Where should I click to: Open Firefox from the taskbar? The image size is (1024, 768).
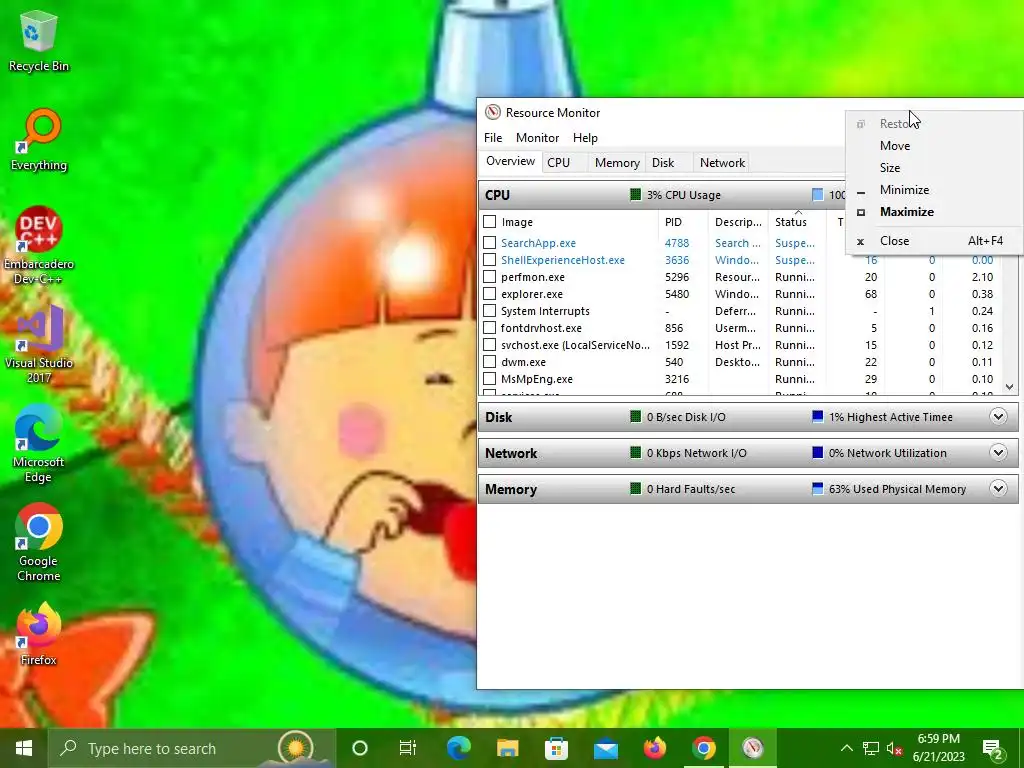(x=654, y=748)
